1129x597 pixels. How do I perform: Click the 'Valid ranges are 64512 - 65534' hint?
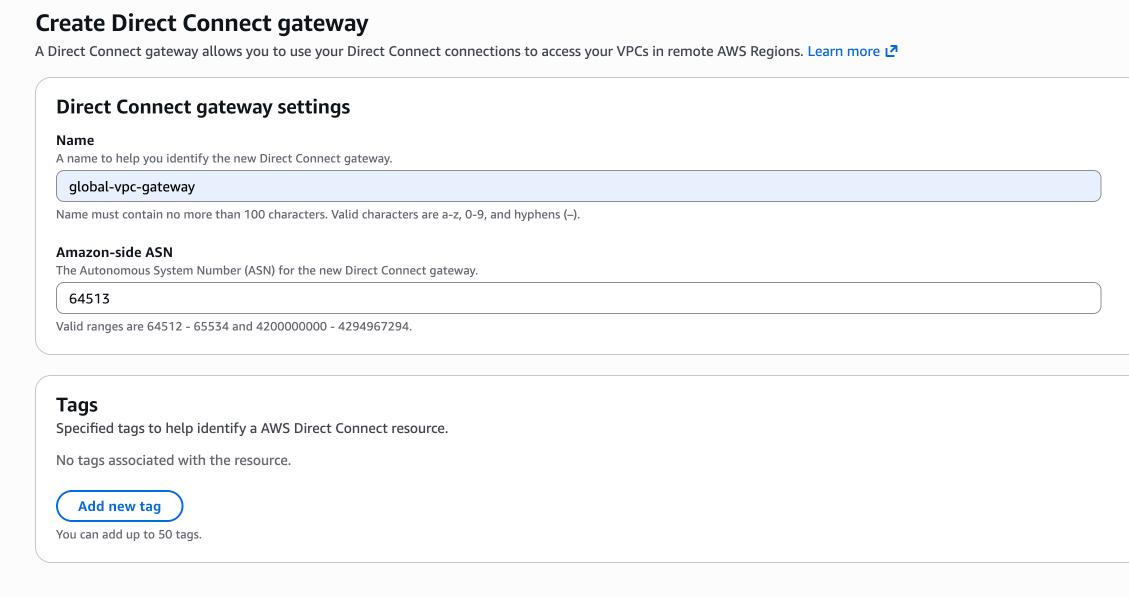click(234, 326)
